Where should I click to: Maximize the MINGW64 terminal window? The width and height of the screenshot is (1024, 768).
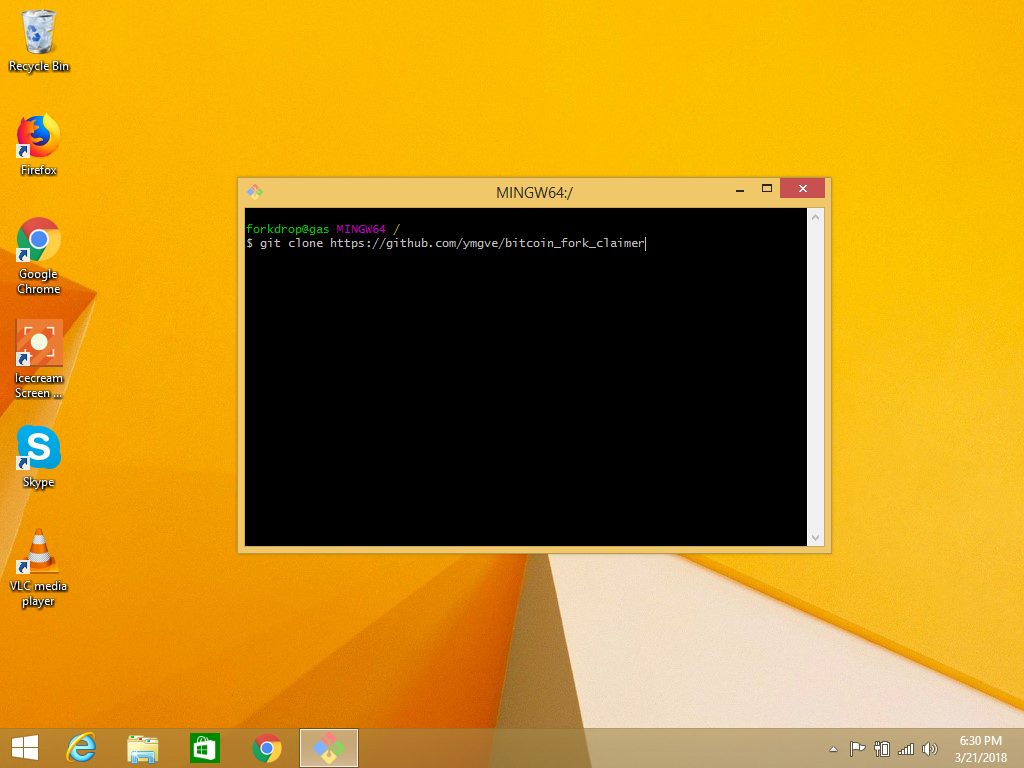[767, 188]
